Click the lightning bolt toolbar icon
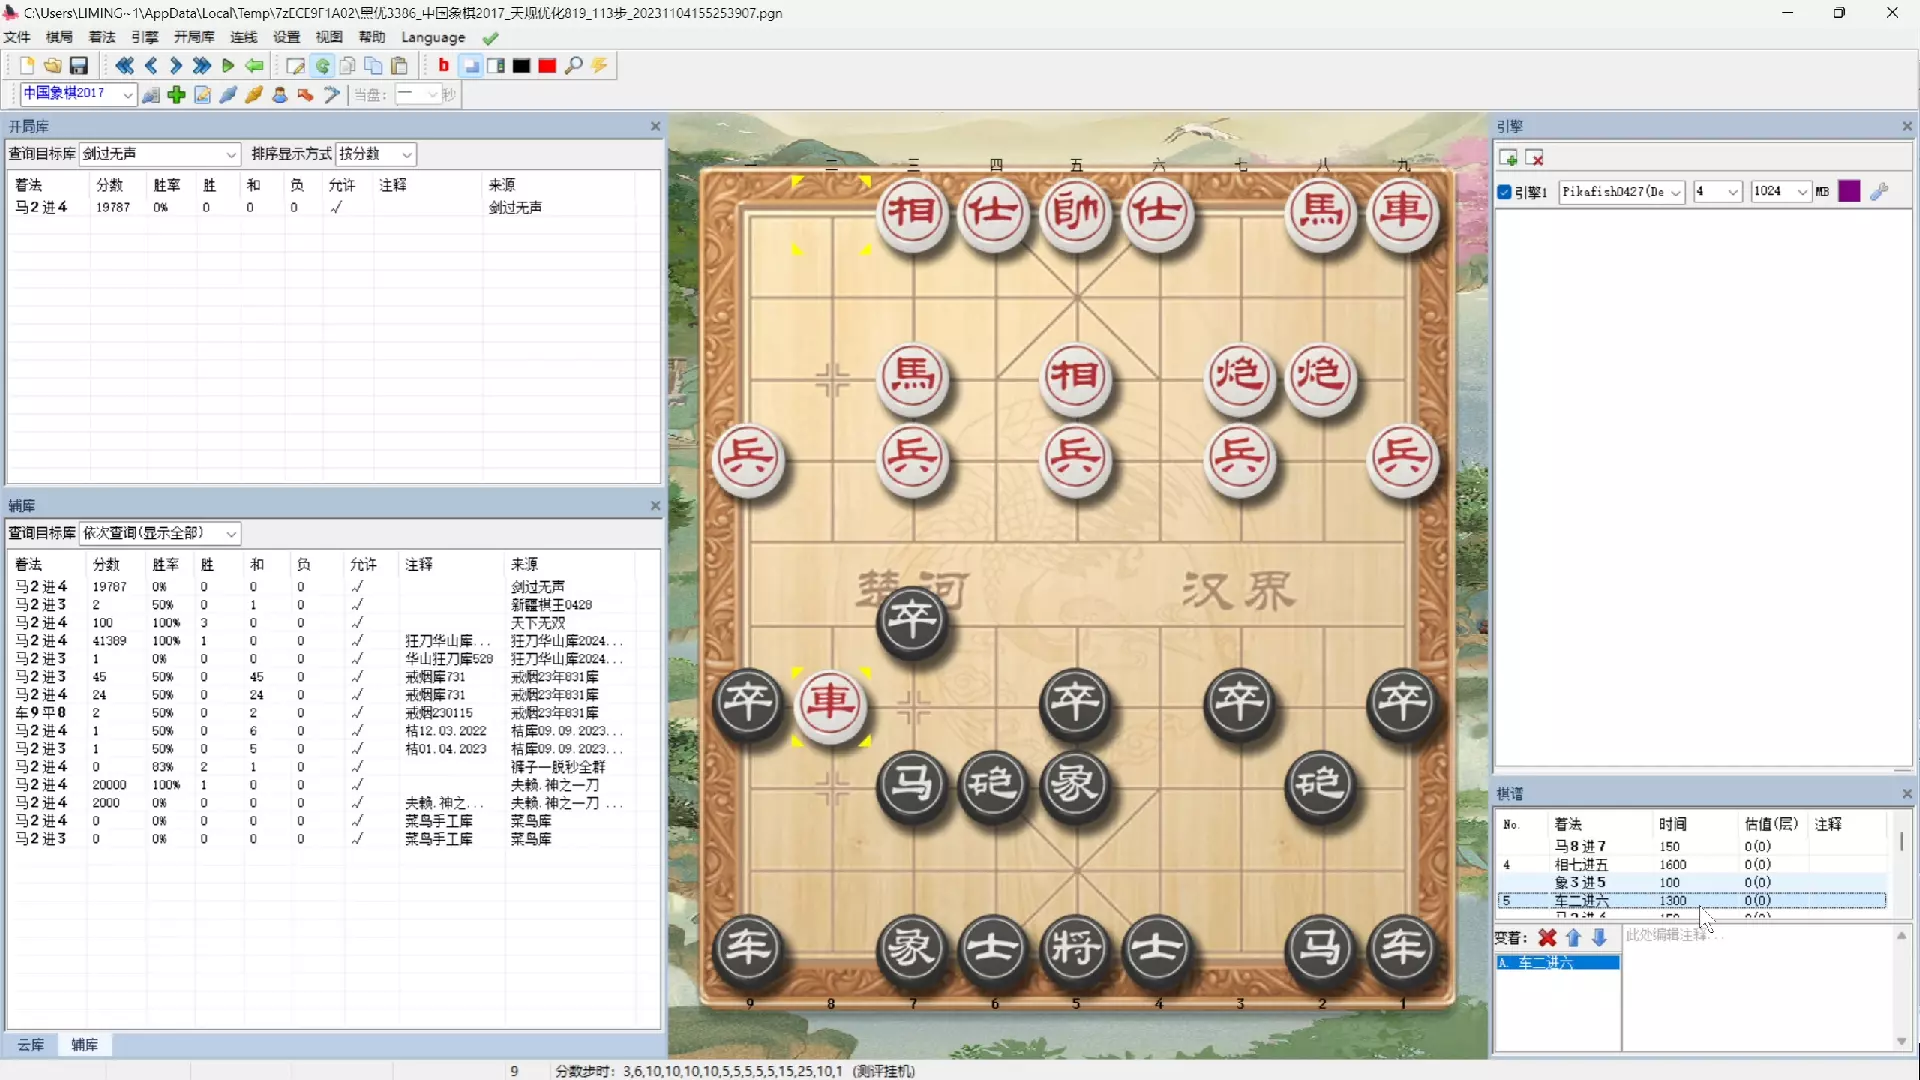 600,66
